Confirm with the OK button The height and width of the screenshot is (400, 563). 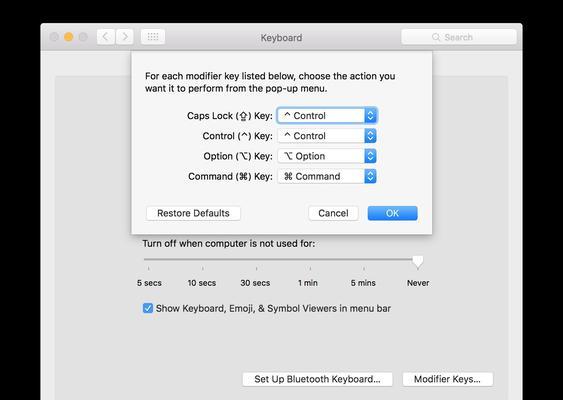coord(392,213)
